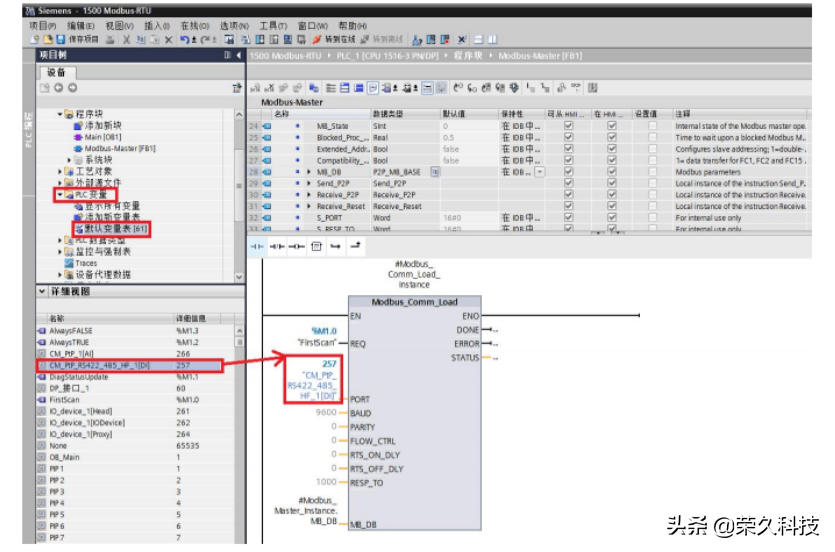Toggle visible-in-HMI checkbox for Receive_Reset row
Screen dimensions: 835x552
[x=612, y=206]
